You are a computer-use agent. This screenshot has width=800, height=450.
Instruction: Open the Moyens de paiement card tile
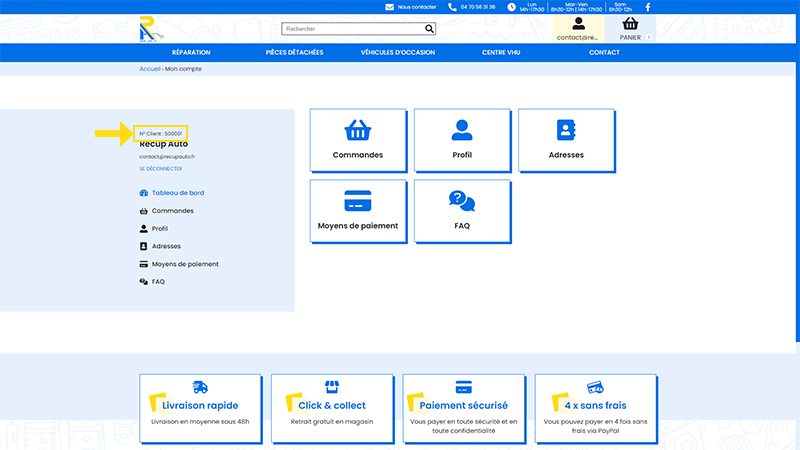tap(358, 211)
